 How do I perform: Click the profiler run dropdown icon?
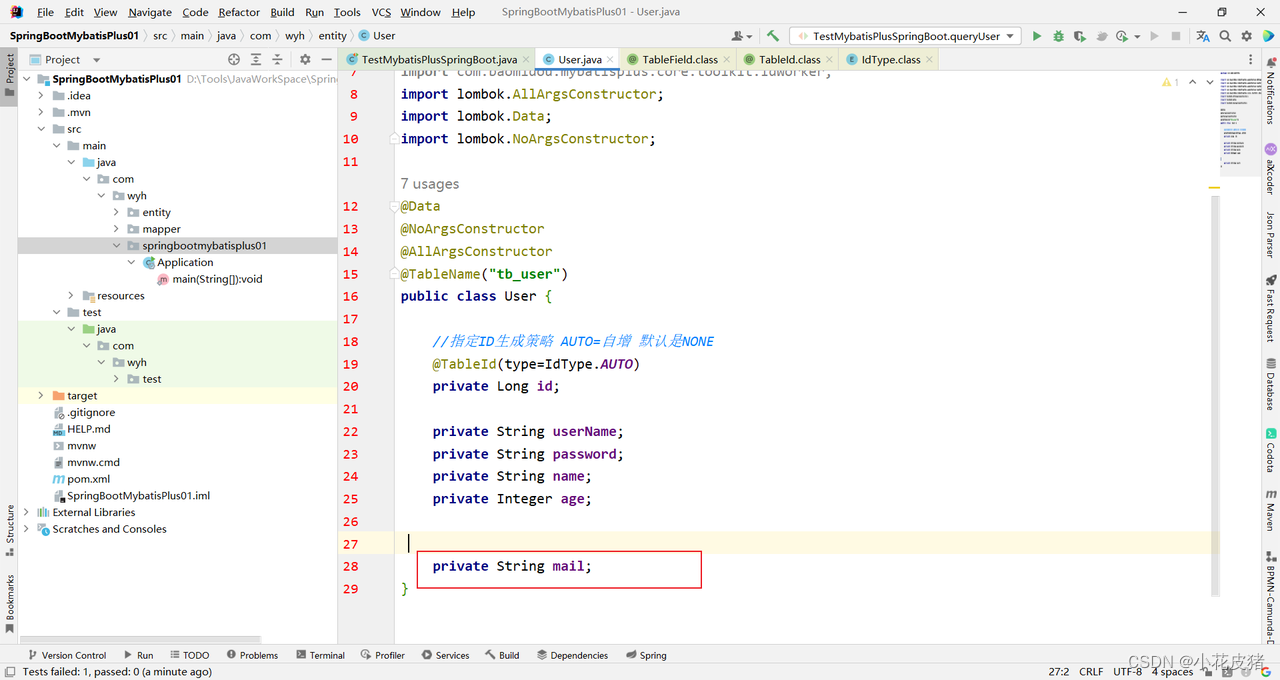1125,36
